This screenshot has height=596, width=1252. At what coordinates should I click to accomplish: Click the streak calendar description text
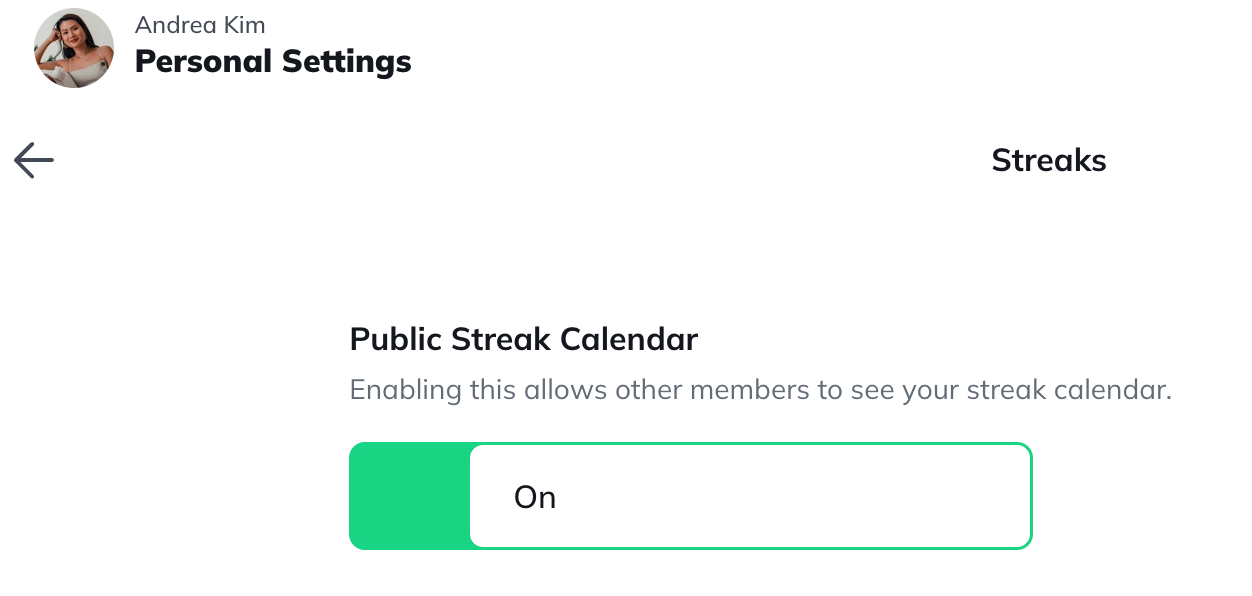(x=760, y=390)
